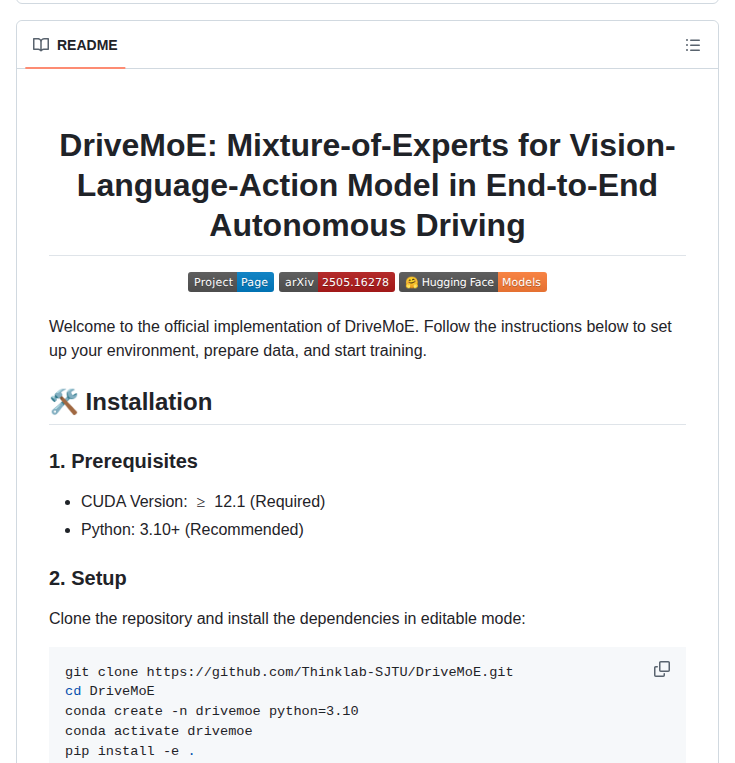735x763 pixels.
Task: Click the DriveMoE title heading
Action: [368, 185]
